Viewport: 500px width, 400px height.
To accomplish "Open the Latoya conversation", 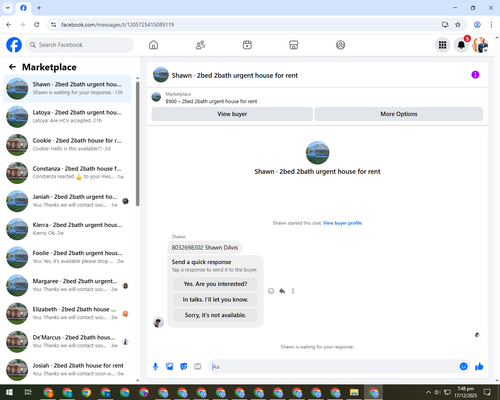I will click(68, 117).
